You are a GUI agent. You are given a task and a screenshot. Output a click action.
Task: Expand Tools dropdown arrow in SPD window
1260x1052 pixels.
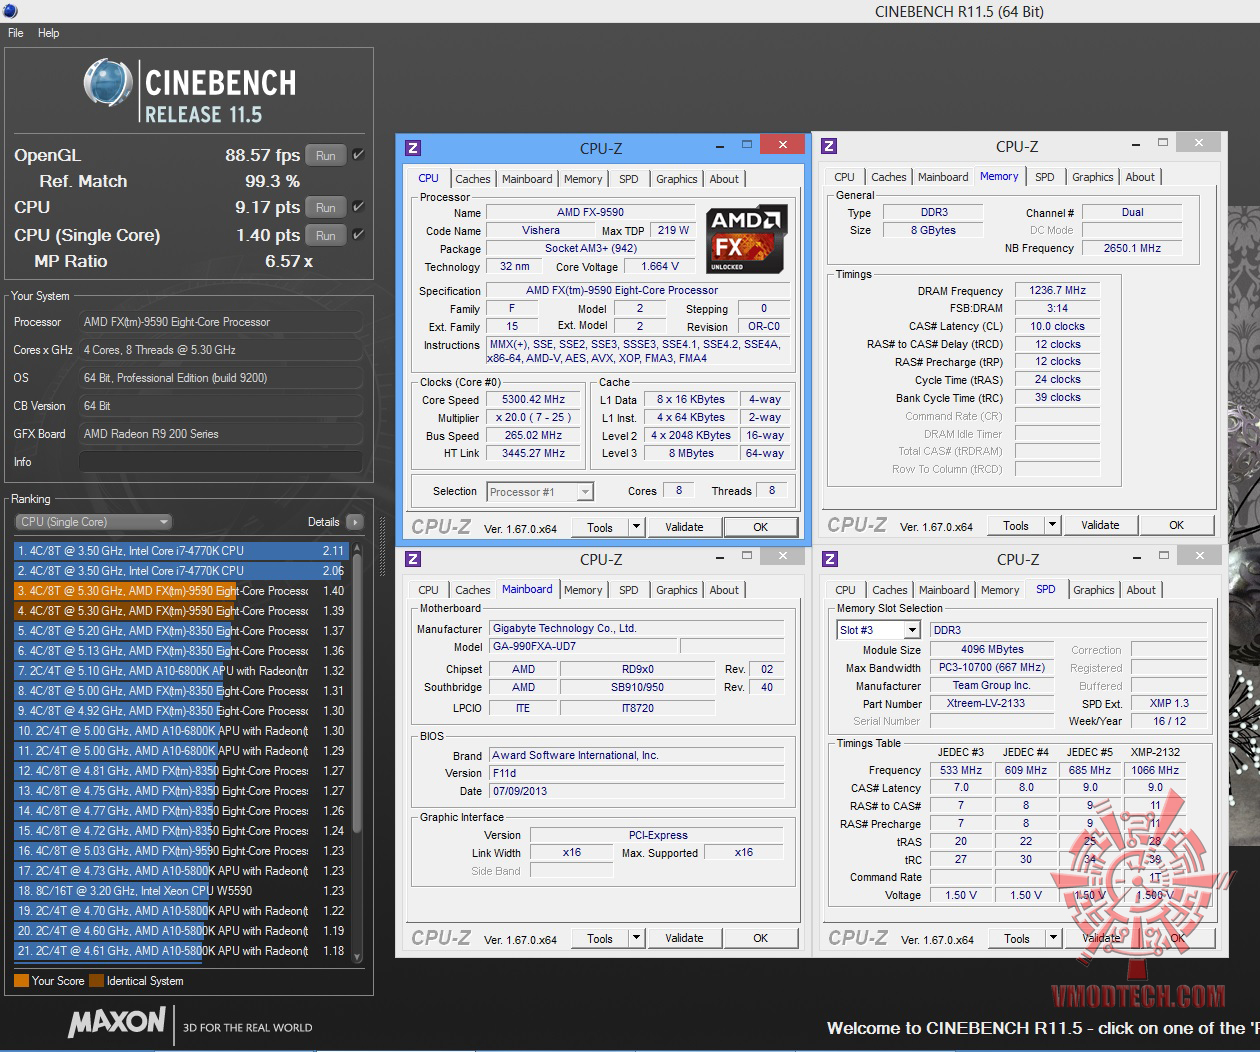(x=1052, y=939)
